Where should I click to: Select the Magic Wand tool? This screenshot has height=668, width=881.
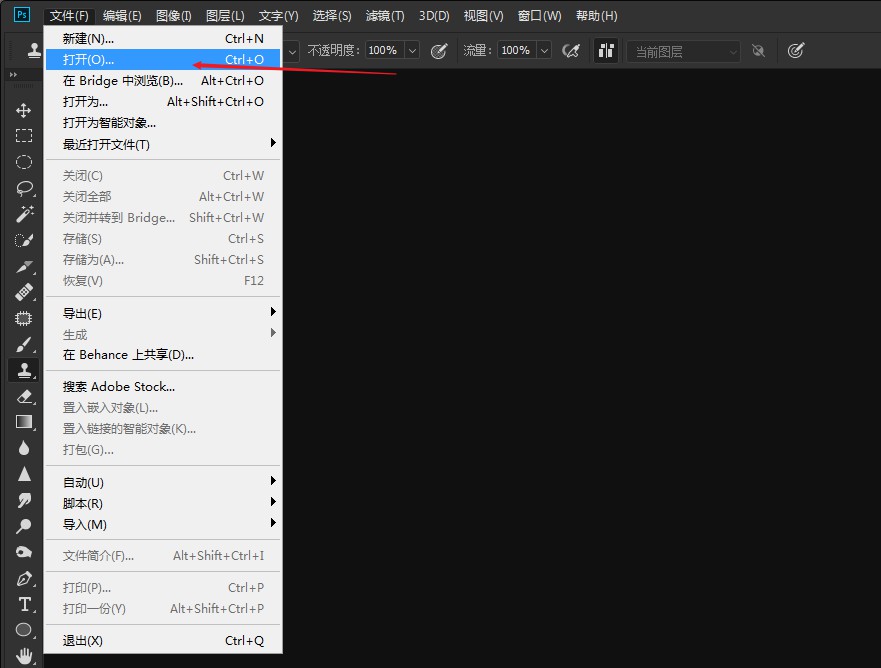pyautogui.click(x=24, y=214)
